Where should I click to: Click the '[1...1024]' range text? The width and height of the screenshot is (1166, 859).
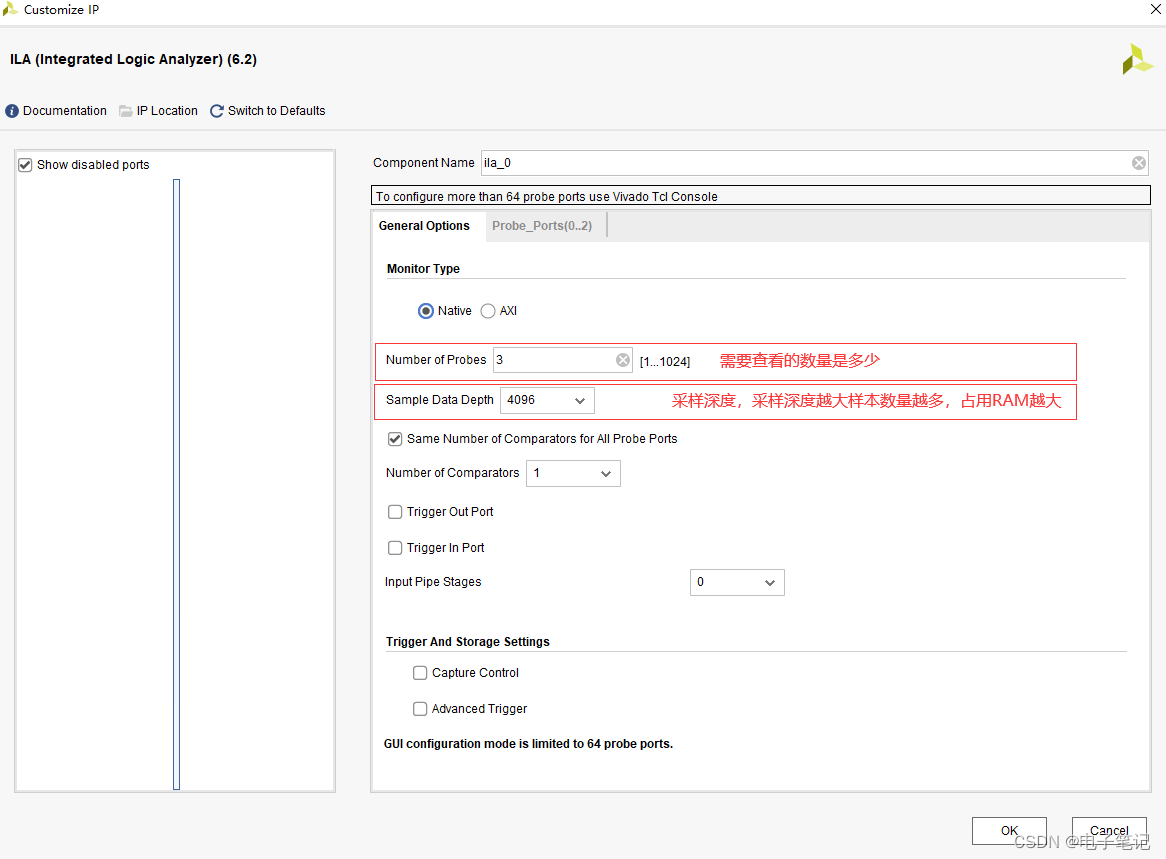tap(665, 361)
